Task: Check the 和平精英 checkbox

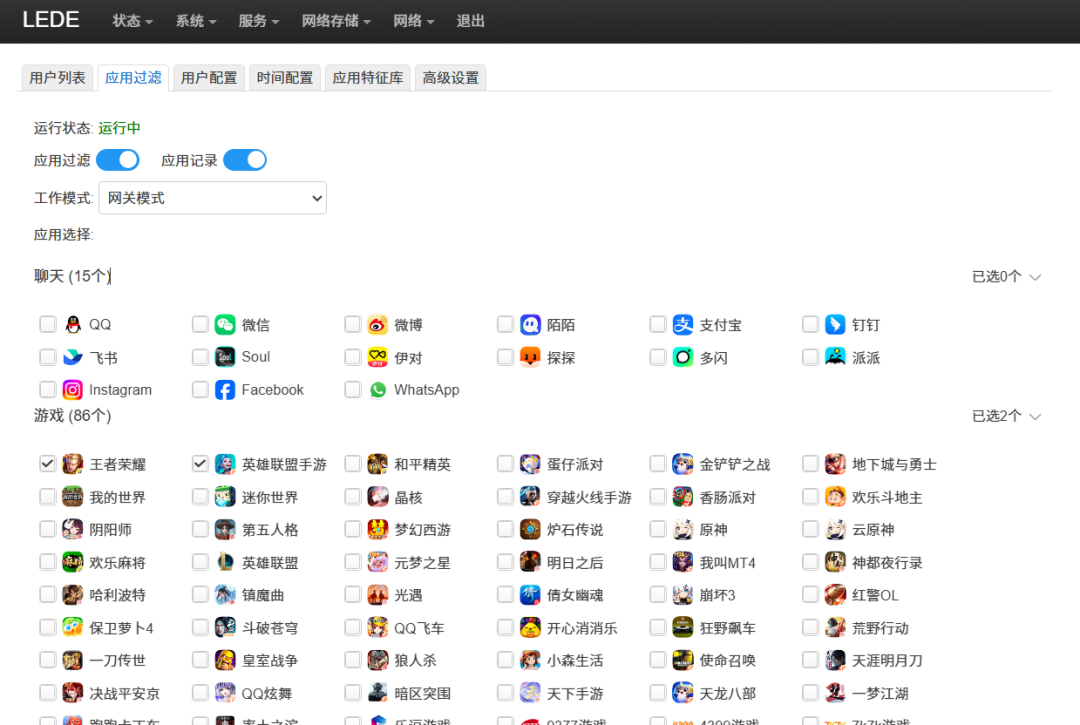Action: coord(352,463)
